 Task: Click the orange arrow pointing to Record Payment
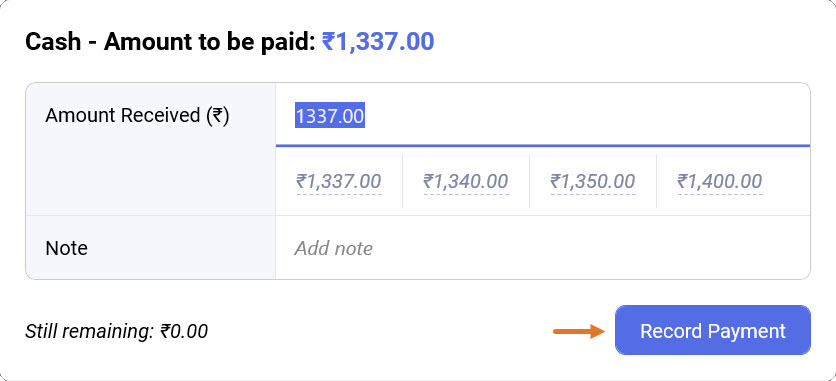[579, 331]
